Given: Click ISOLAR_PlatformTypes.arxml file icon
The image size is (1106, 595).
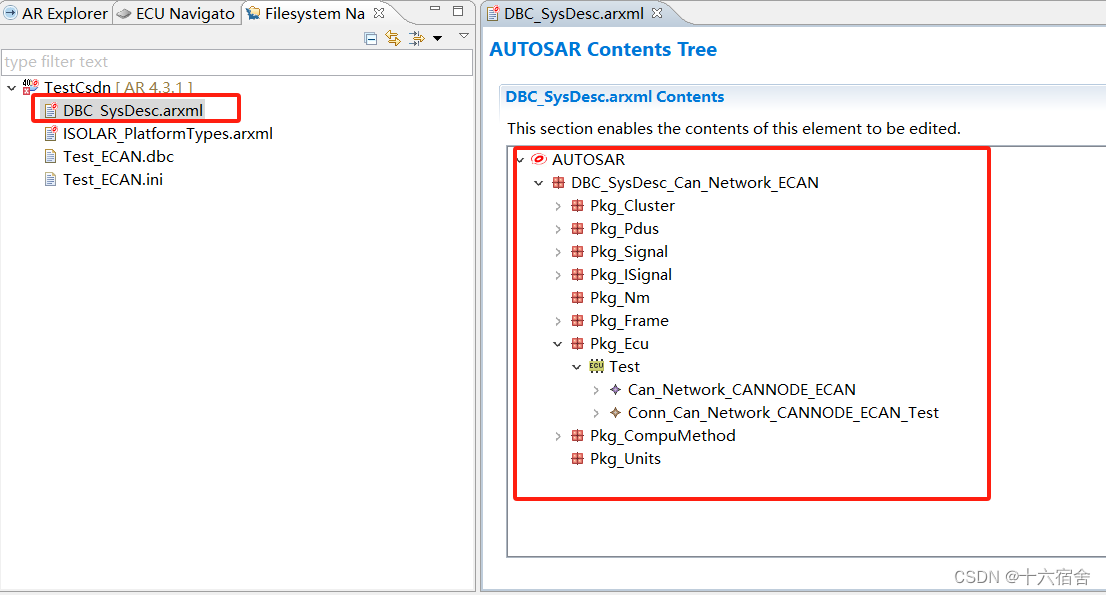Looking at the screenshot, I should tap(50, 133).
